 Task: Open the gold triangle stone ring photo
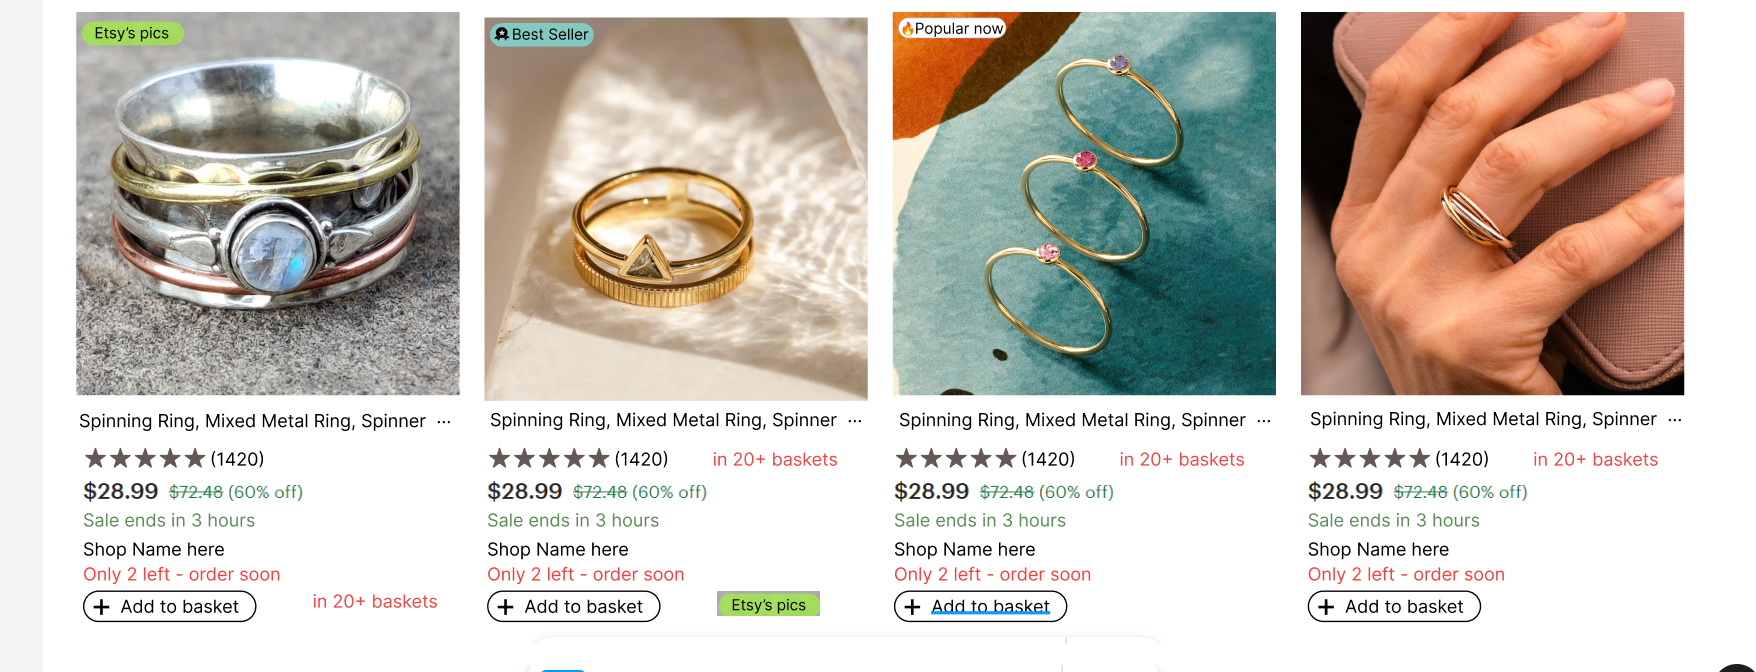[x=676, y=209]
